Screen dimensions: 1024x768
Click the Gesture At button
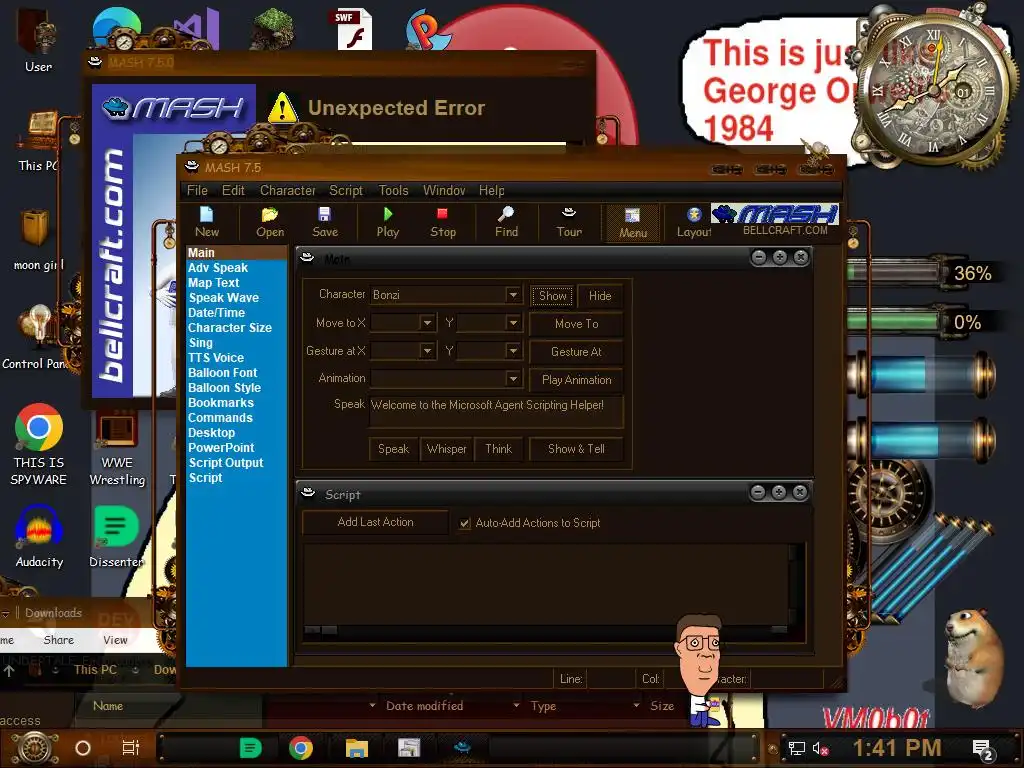pyautogui.click(x=576, y=352)
